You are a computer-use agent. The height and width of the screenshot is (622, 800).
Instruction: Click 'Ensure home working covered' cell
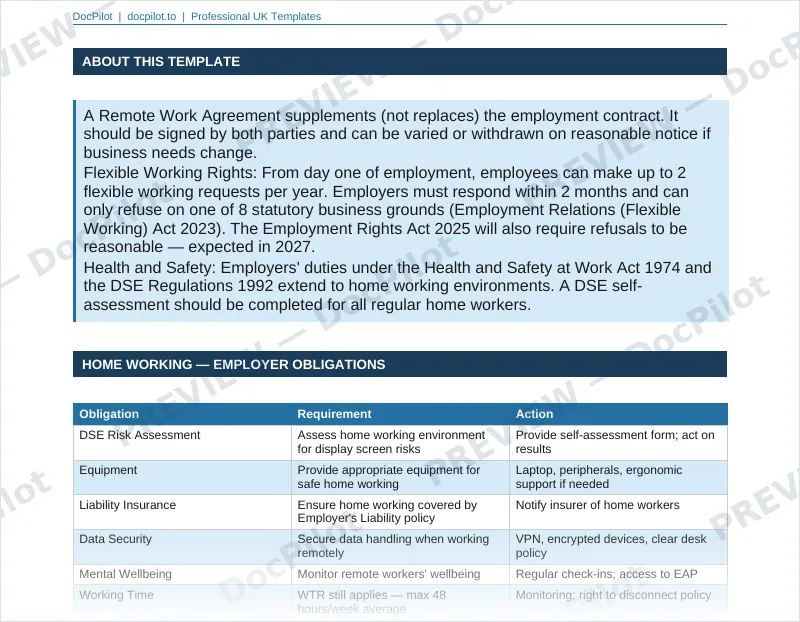coord(400,512)
